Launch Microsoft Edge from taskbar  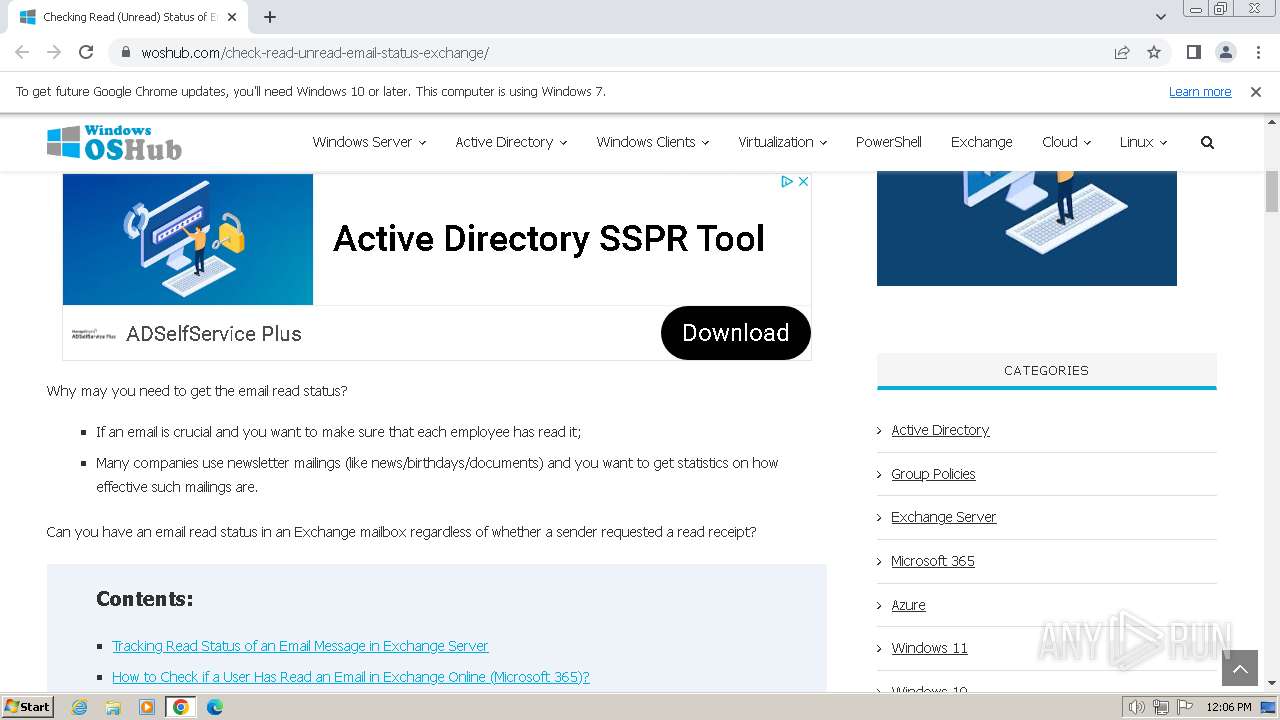point(215,707)
